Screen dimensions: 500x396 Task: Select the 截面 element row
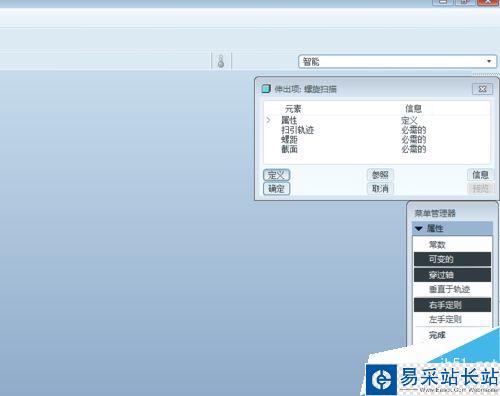pos(377,149)
